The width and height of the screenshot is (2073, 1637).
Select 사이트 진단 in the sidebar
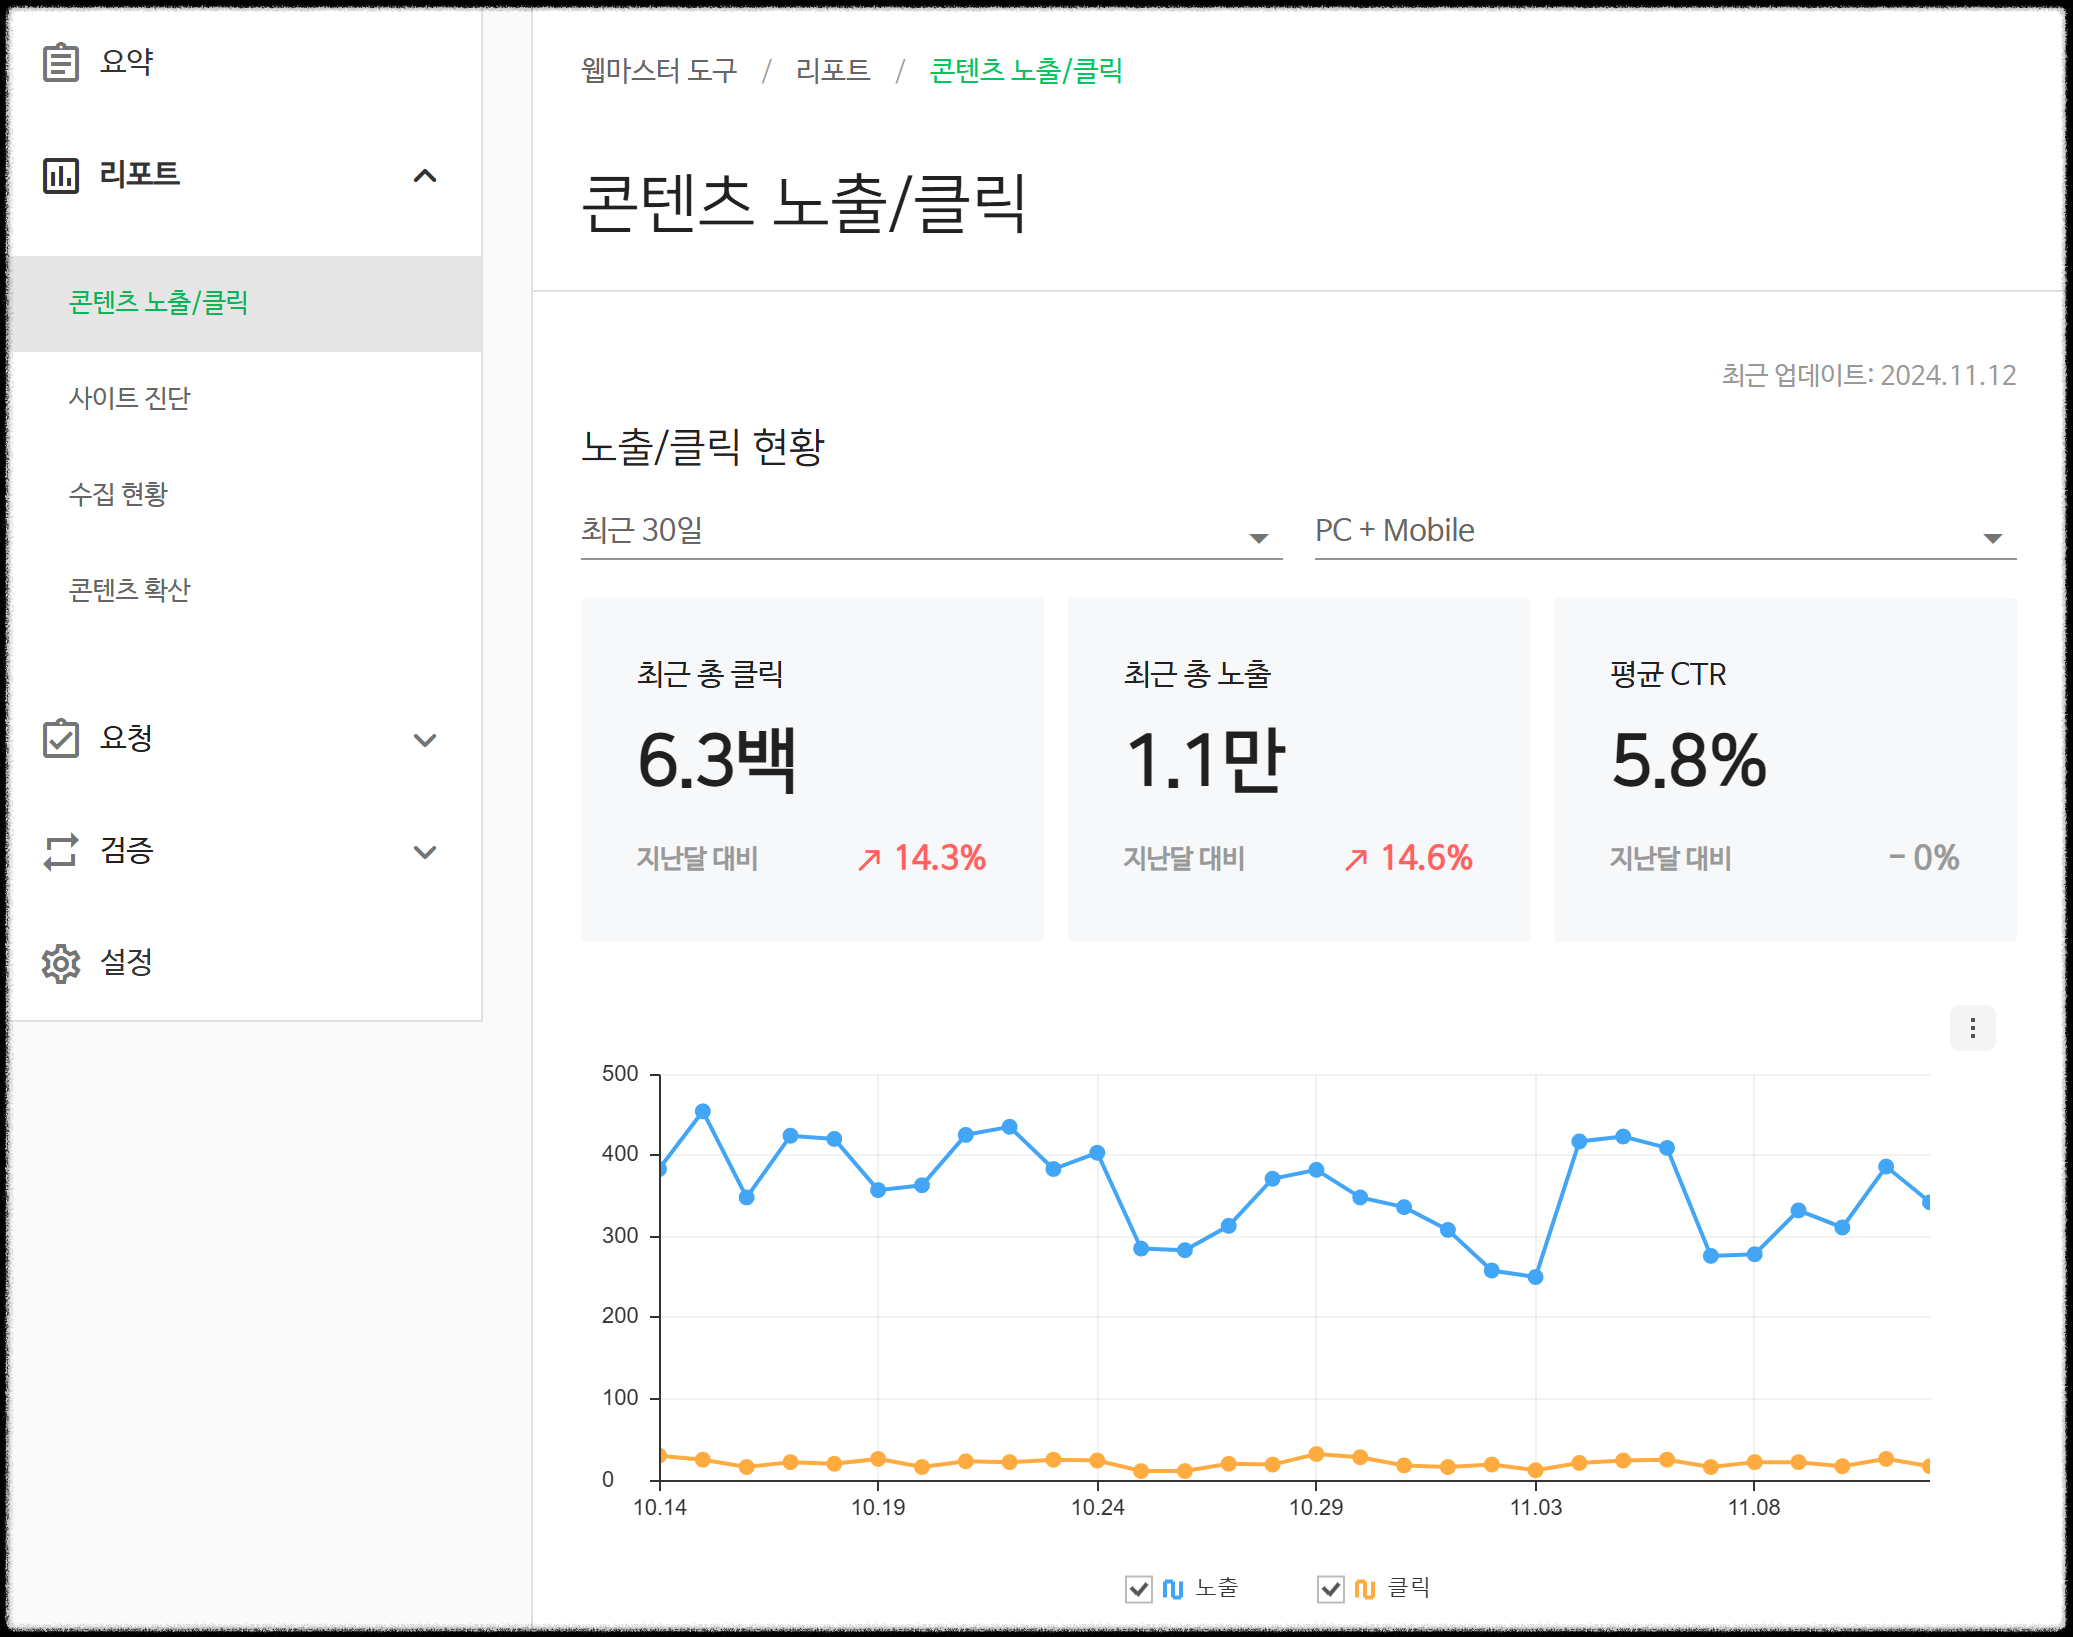click(x=130, y=398)
